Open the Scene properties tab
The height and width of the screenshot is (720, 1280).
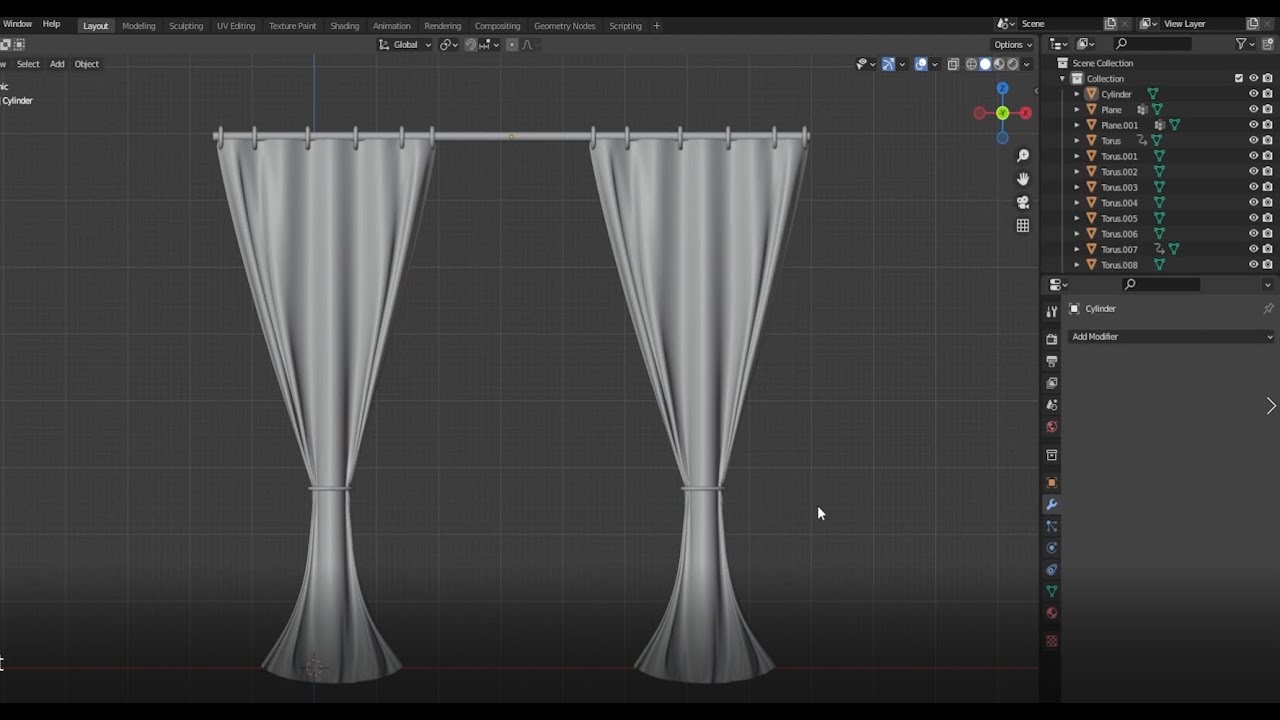[1051, 405]
